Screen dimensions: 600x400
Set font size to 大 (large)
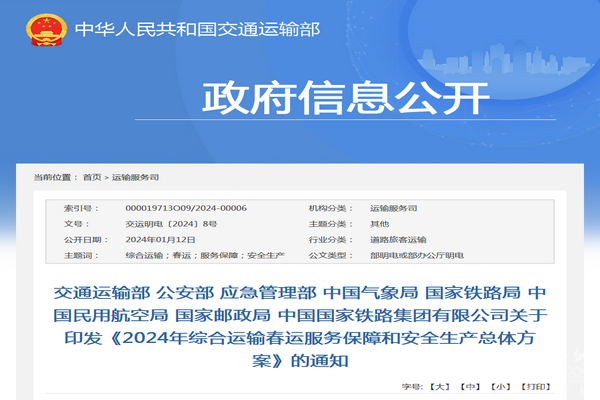click(x=441, y=385)
